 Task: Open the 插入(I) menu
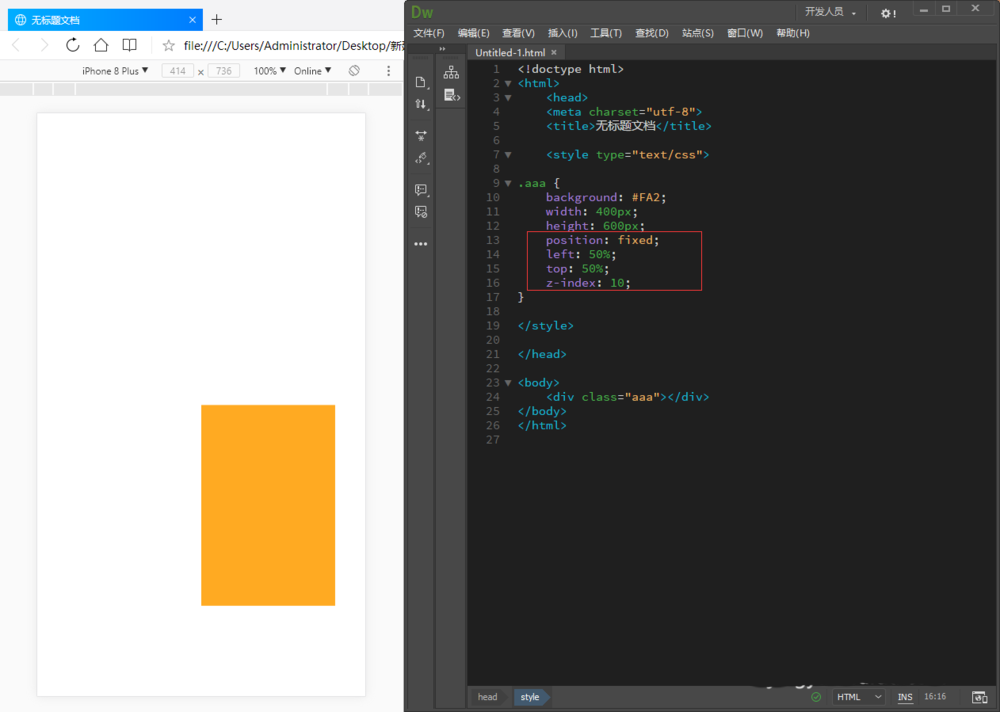coord(563,33)
